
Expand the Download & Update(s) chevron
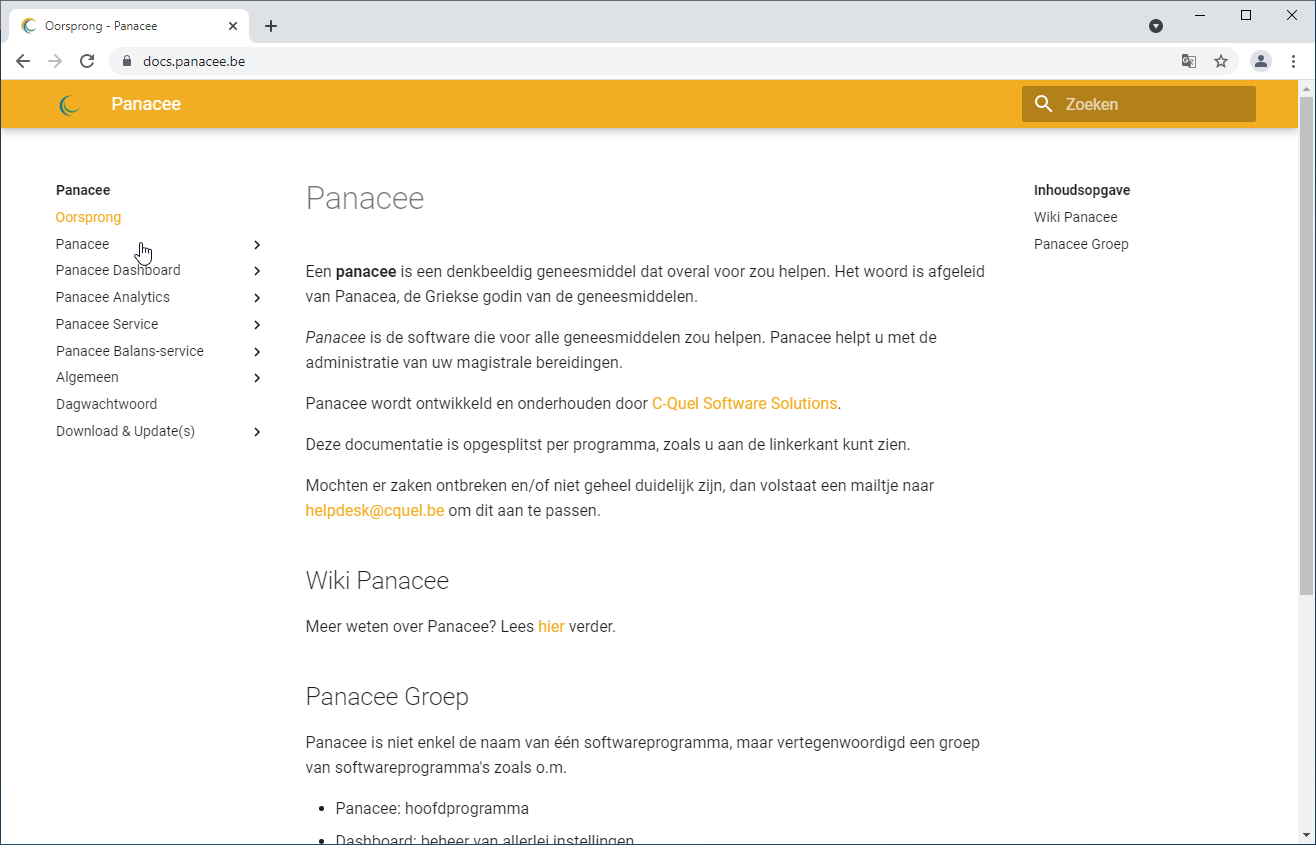[257, 432]
